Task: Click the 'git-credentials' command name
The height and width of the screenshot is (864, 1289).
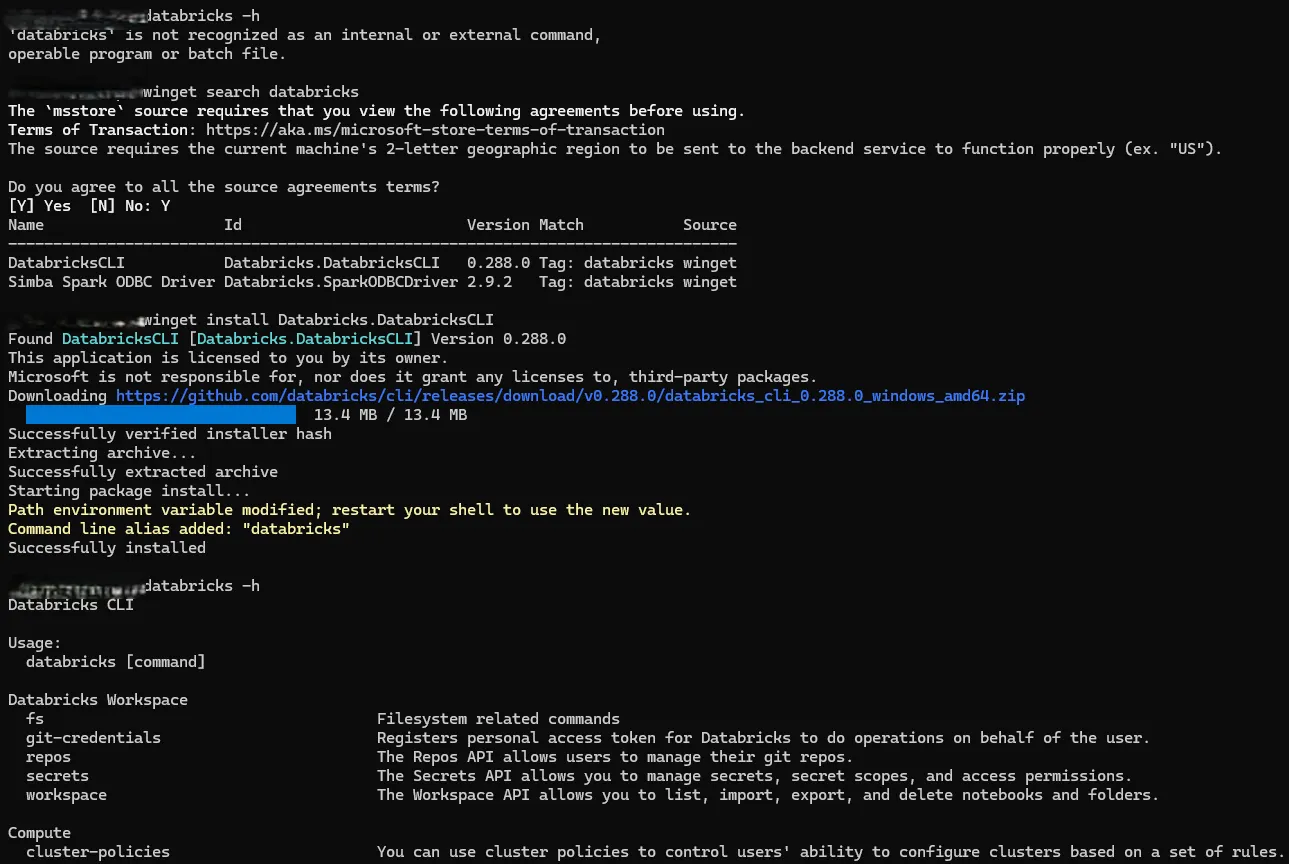Action: tap(93, 738)
